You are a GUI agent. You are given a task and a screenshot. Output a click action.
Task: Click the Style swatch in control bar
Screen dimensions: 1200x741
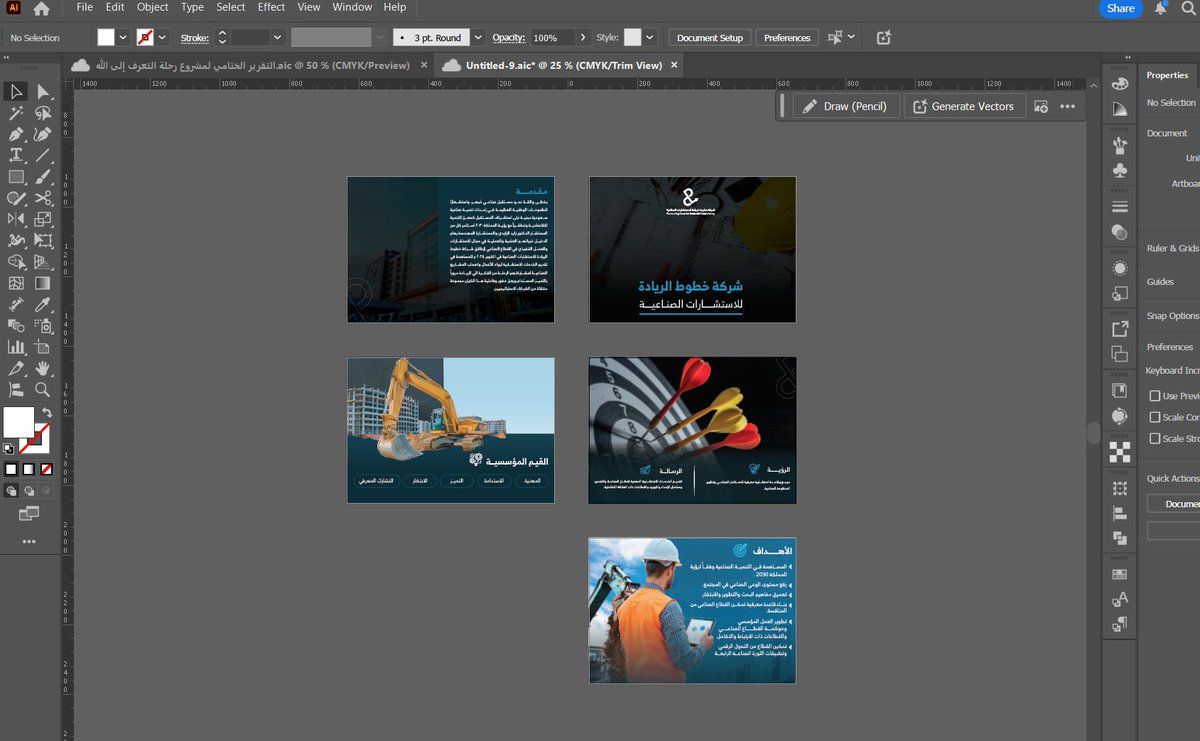[x=632, y=37]
